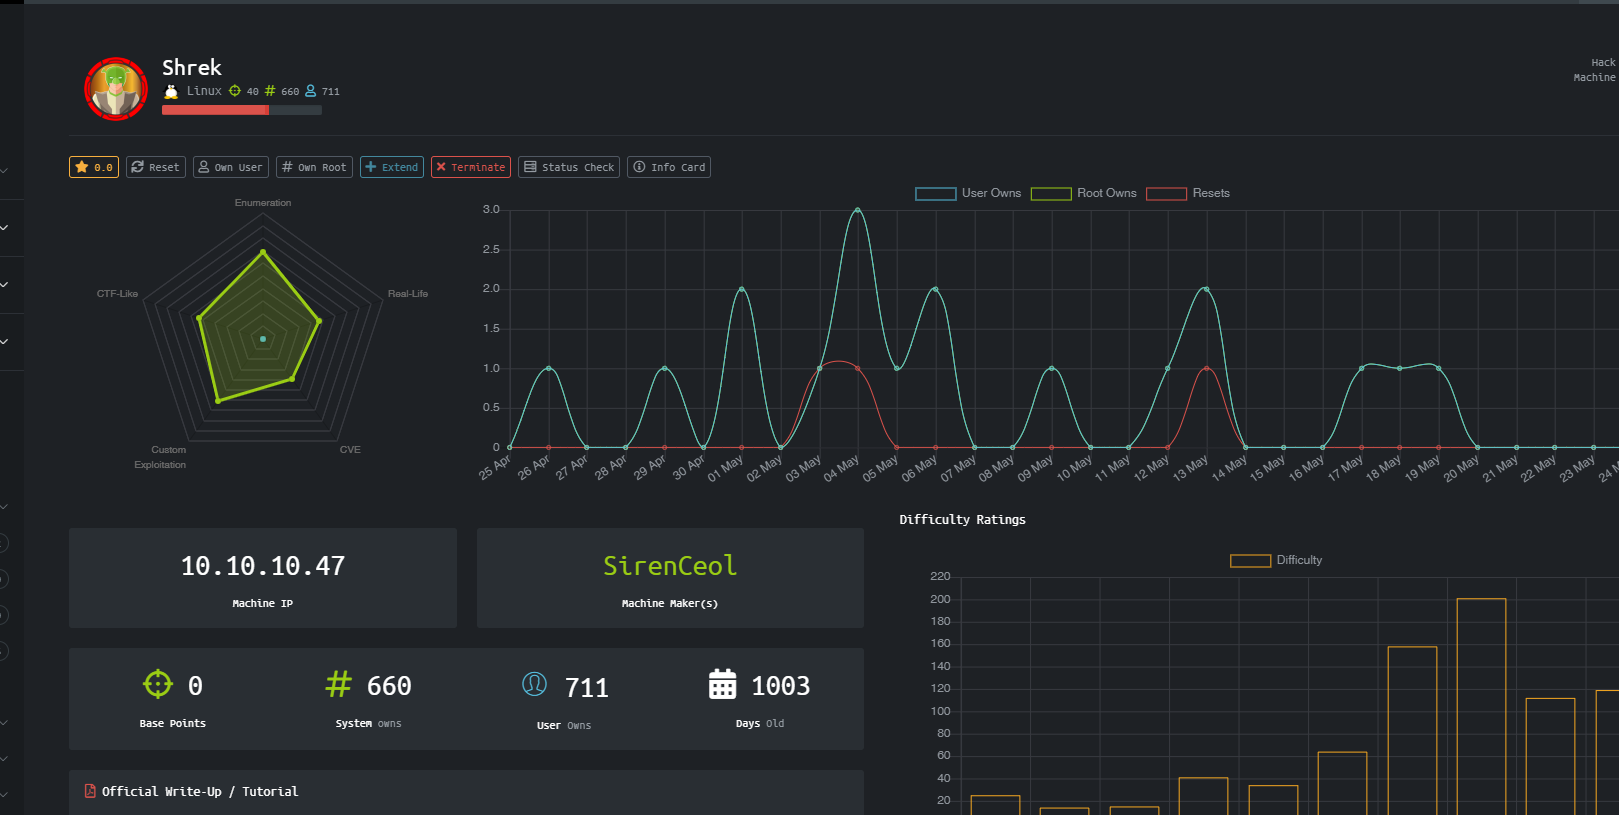Click the Machine Maker(s) label
The image size is (1619, 815).
670,604
